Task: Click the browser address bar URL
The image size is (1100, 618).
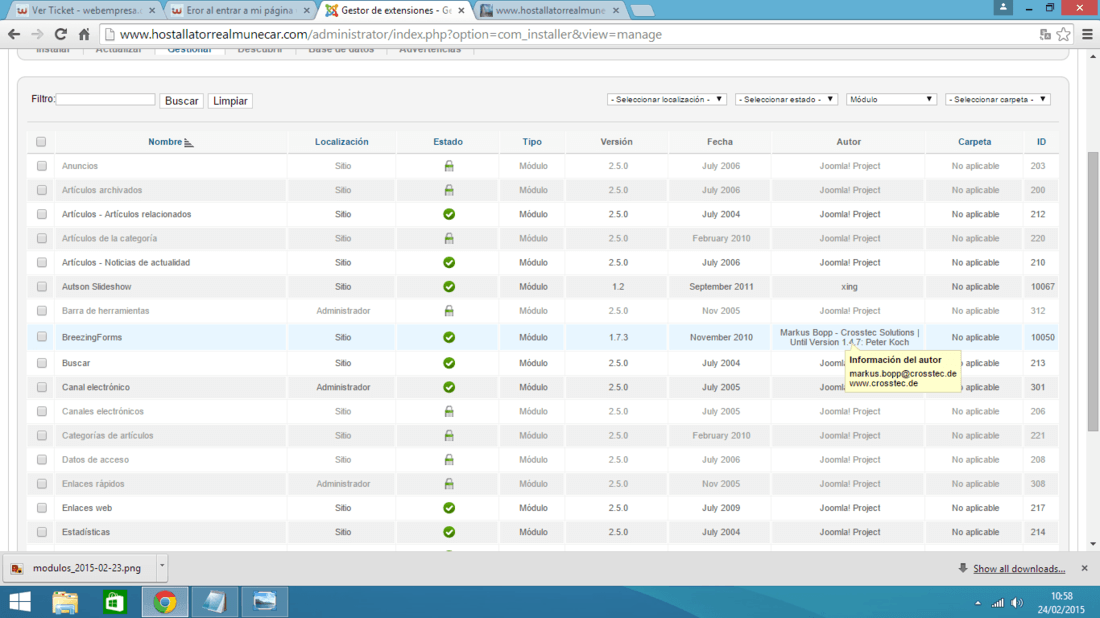Action: 390,34
